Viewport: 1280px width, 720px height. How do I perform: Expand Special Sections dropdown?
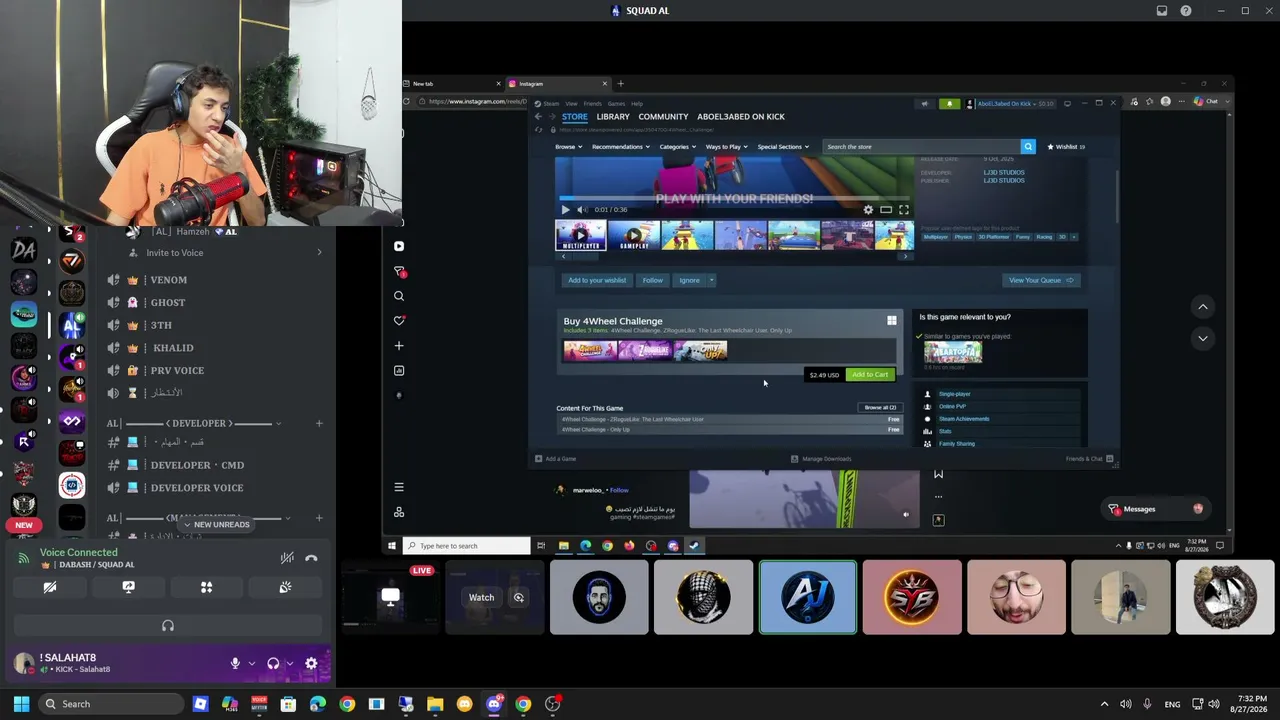[783, 147]
